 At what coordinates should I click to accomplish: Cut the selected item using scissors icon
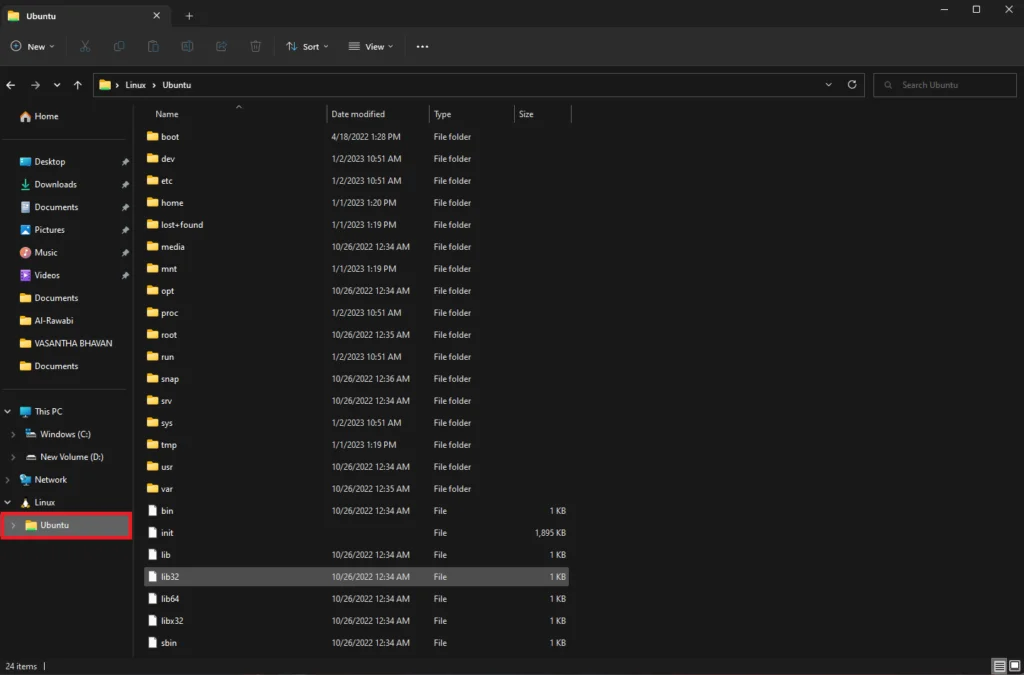coord(85,46)
